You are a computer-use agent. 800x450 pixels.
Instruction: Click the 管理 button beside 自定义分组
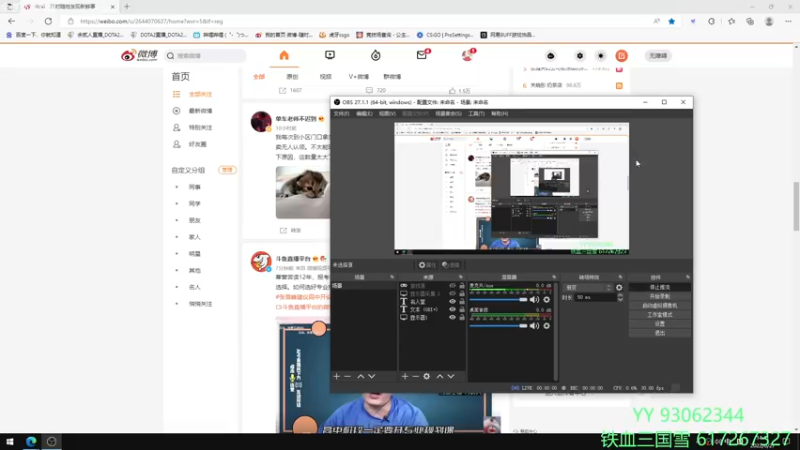[227, 170]
